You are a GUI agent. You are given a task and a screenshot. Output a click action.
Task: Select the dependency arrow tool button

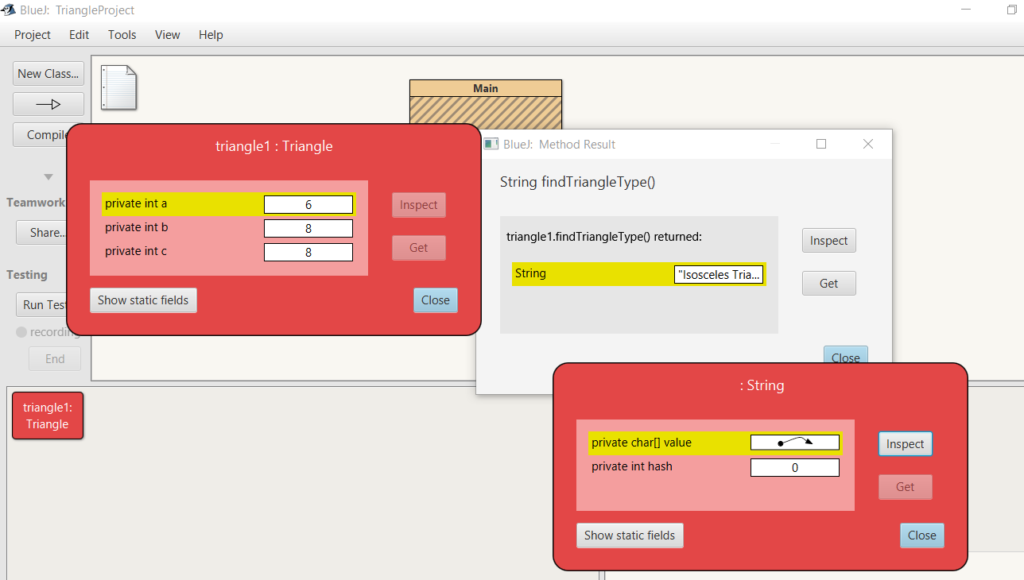[x=48, y=104]
